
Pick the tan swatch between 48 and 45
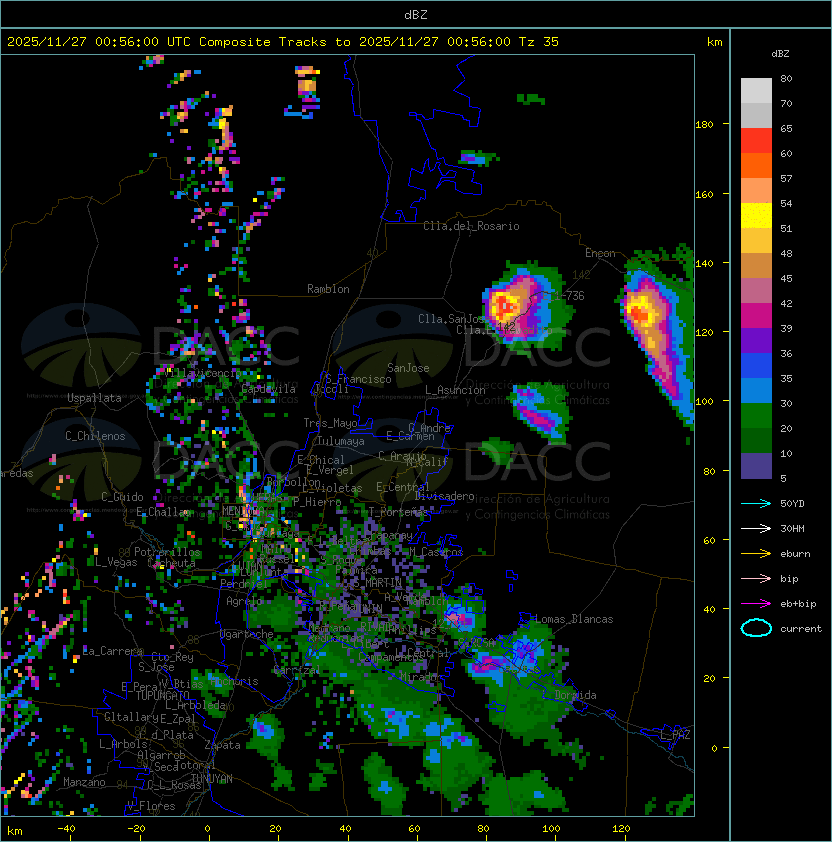(x=756, y=266)
